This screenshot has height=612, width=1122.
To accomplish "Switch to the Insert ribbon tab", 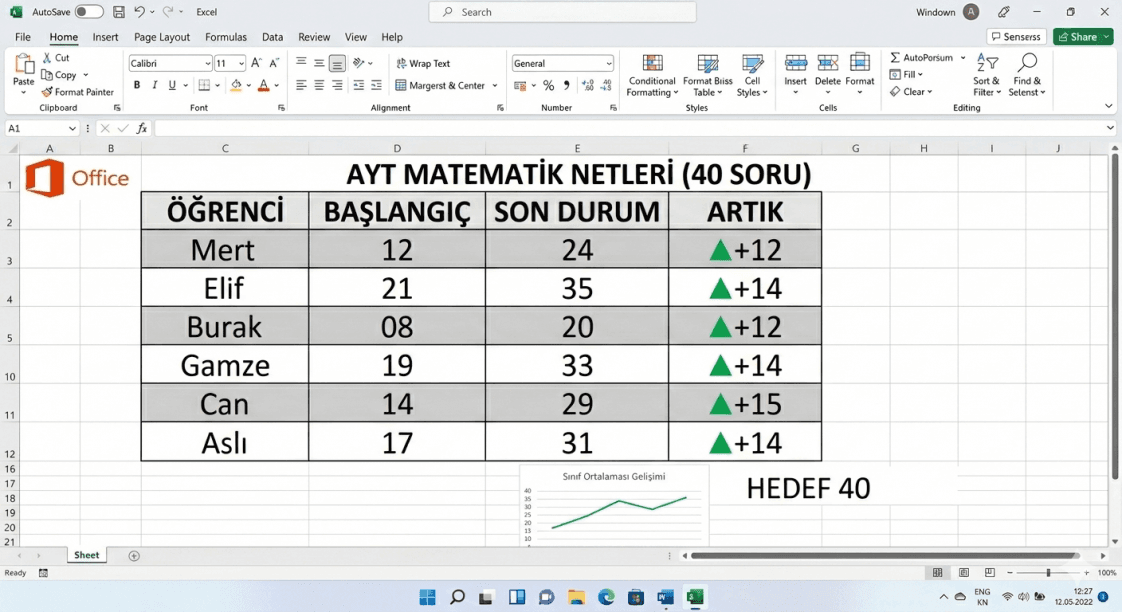I will [x=105, y=37].
